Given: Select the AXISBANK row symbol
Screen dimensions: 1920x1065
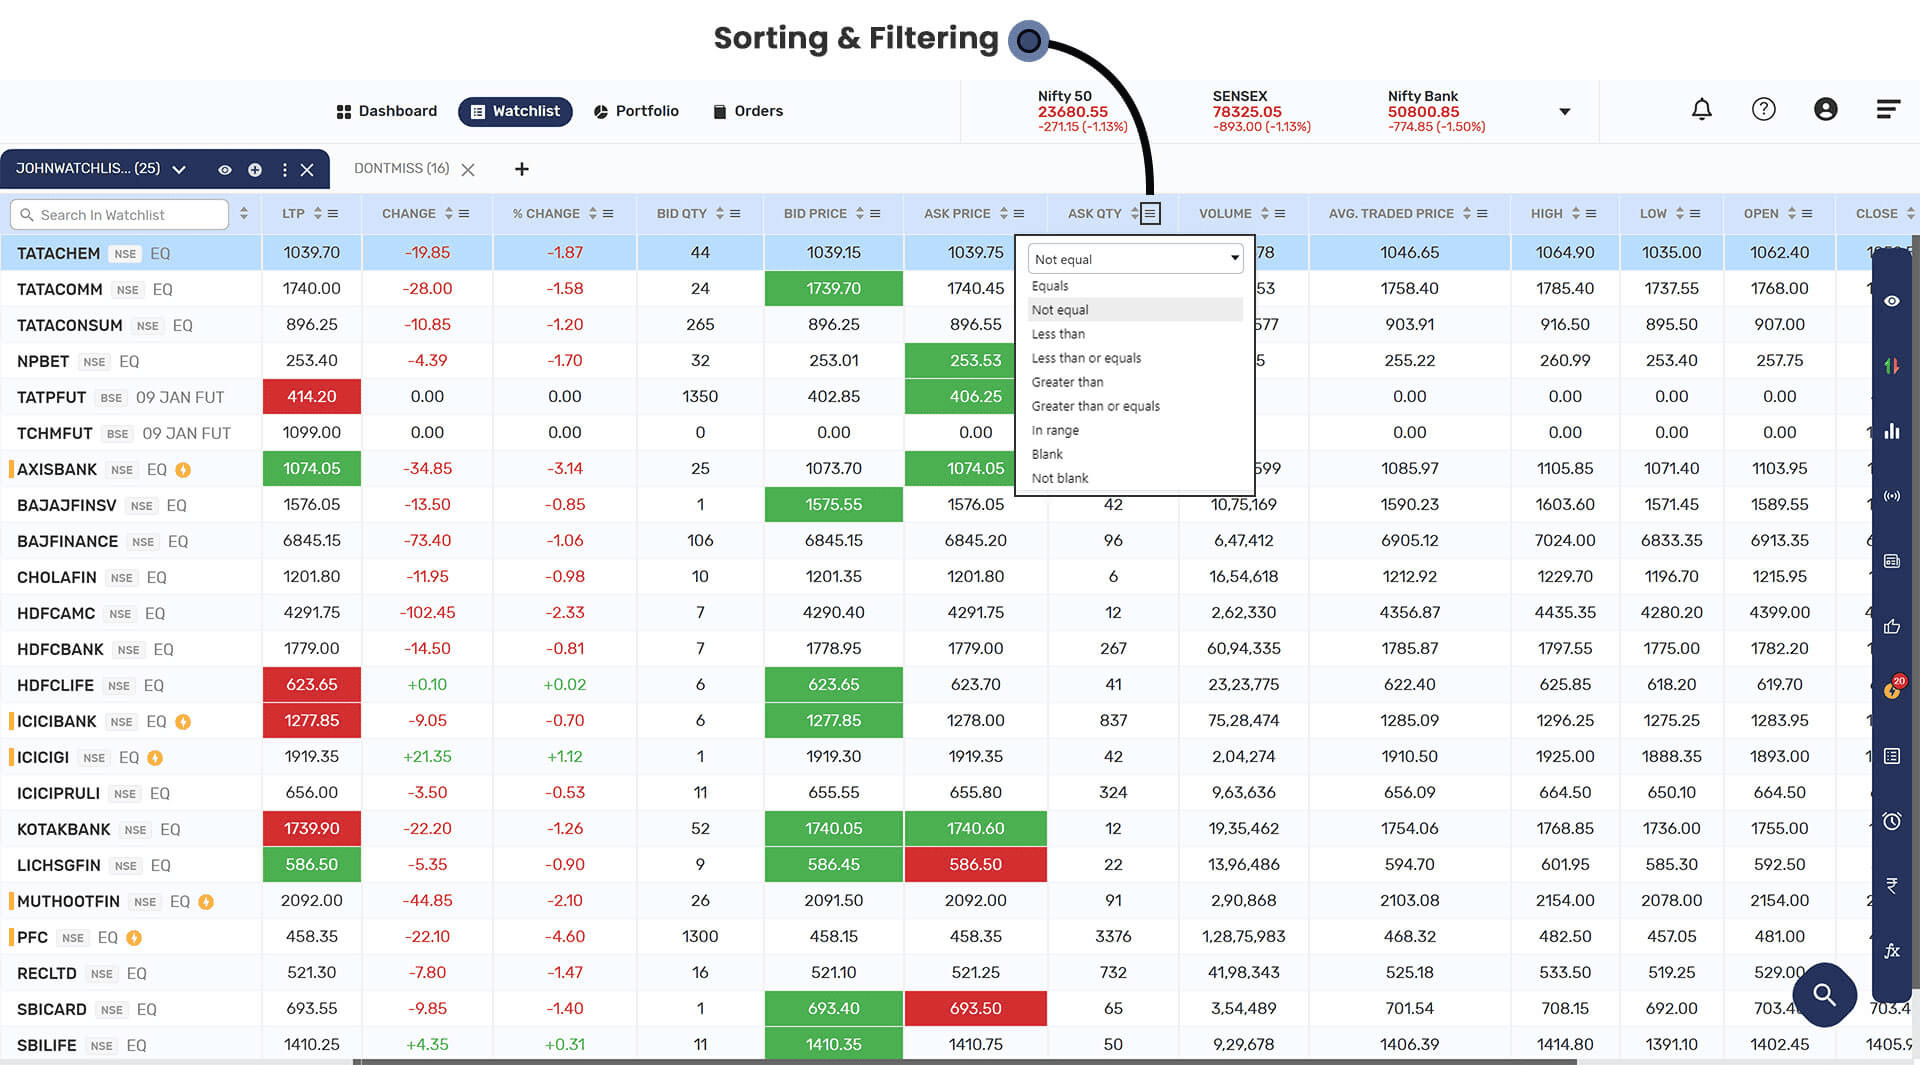Looking at the screenshot, I should pos(57,469).
